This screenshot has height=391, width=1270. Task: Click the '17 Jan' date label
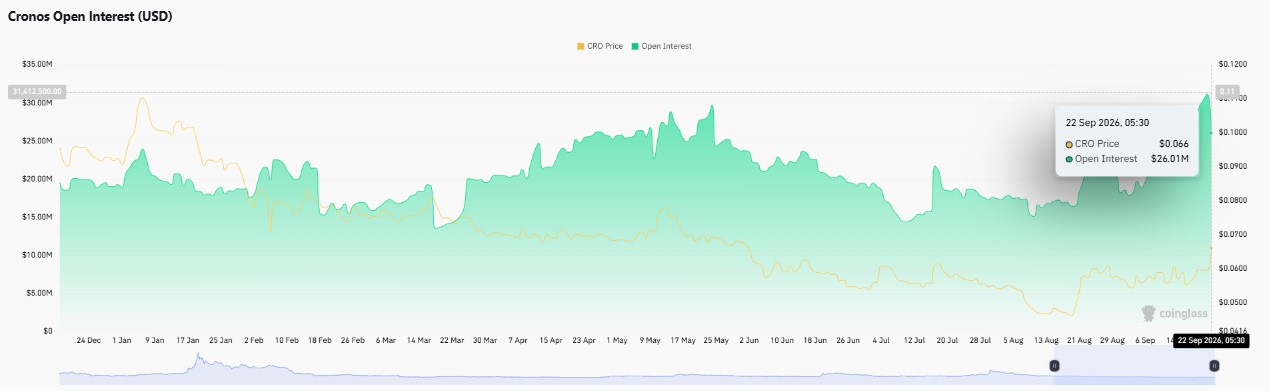pyautogui.click(x=188, y=340)
